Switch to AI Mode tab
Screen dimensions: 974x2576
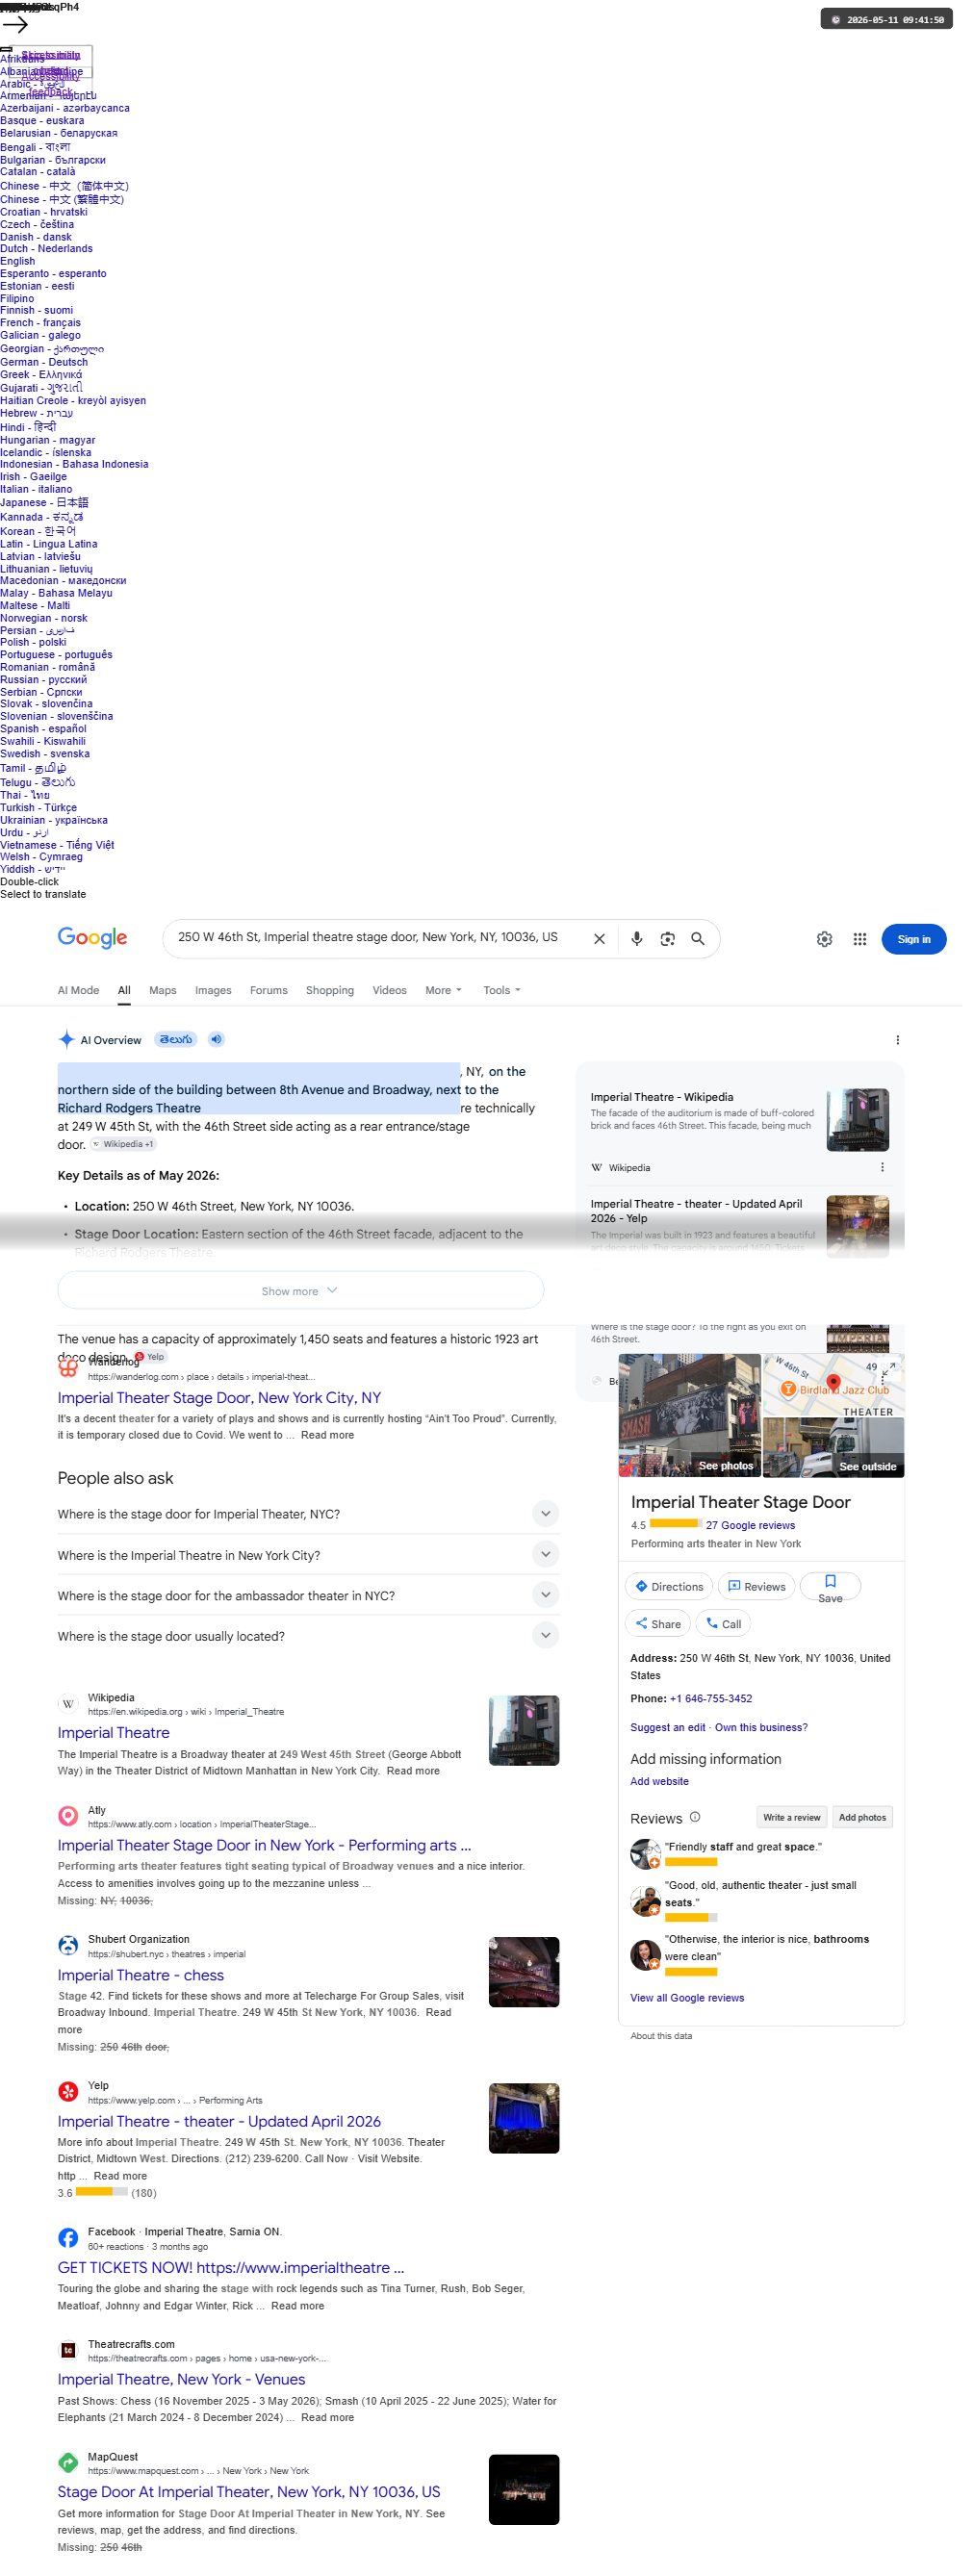[79, 1001]
